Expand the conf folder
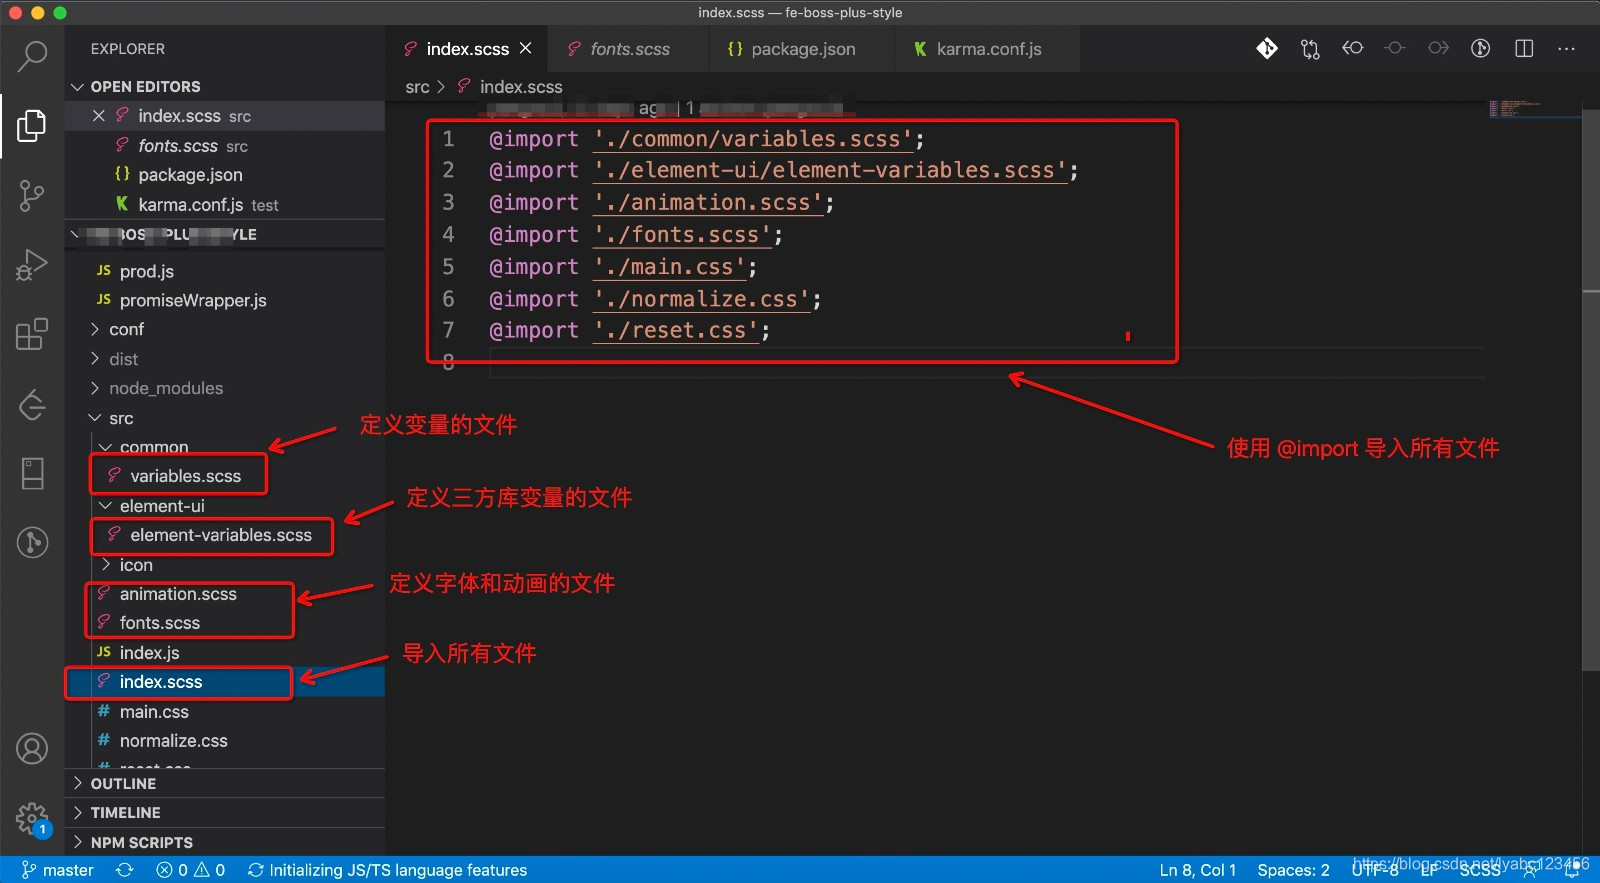This screenshot has height=883, width=1600. [225, 329]
